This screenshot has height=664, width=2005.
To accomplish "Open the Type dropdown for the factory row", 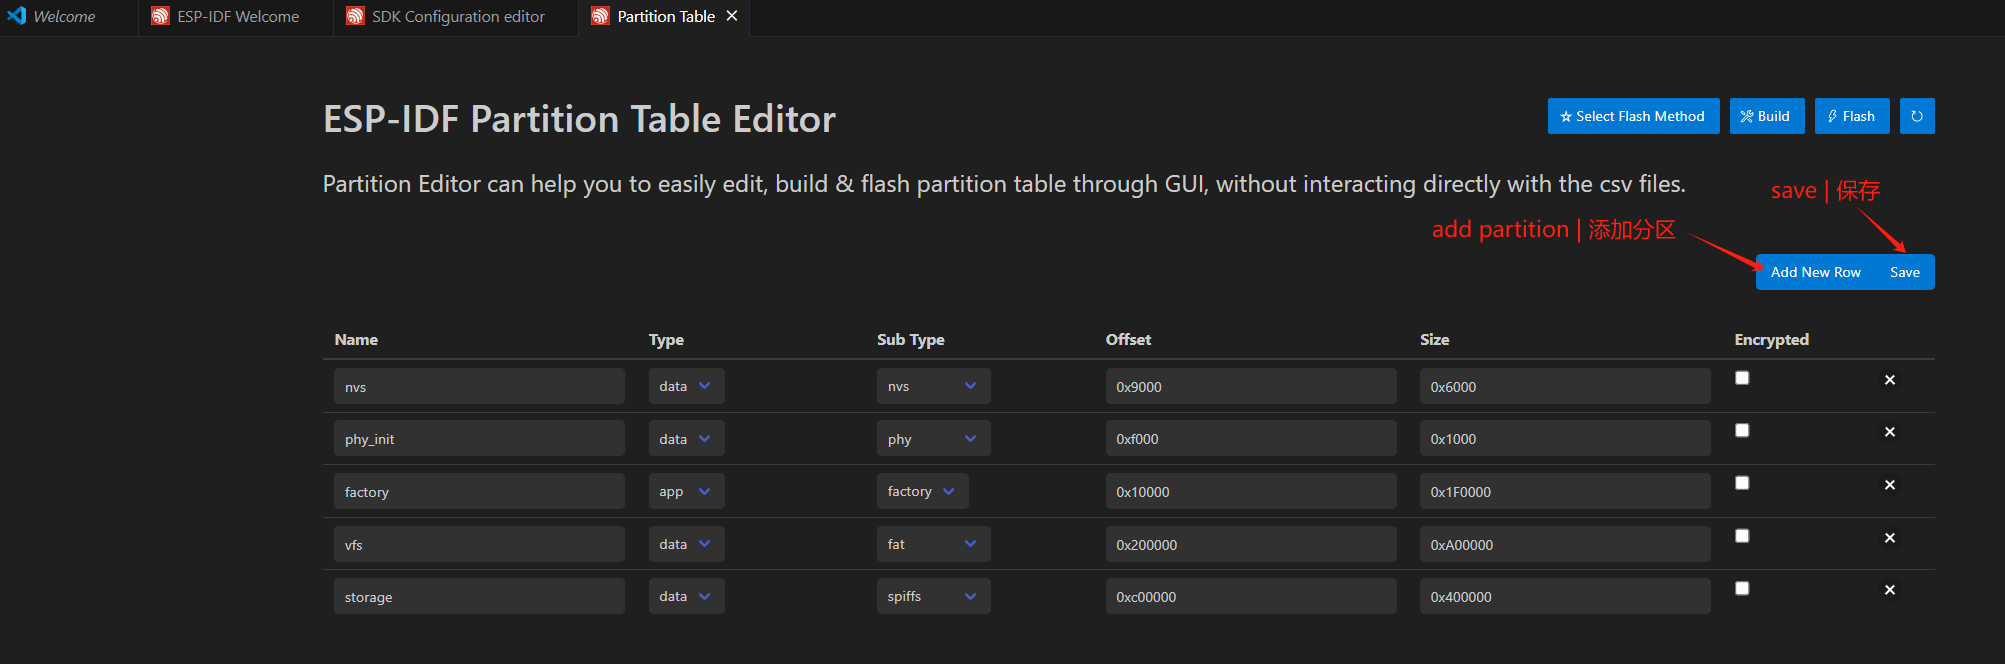I will (x=685, y=491).
